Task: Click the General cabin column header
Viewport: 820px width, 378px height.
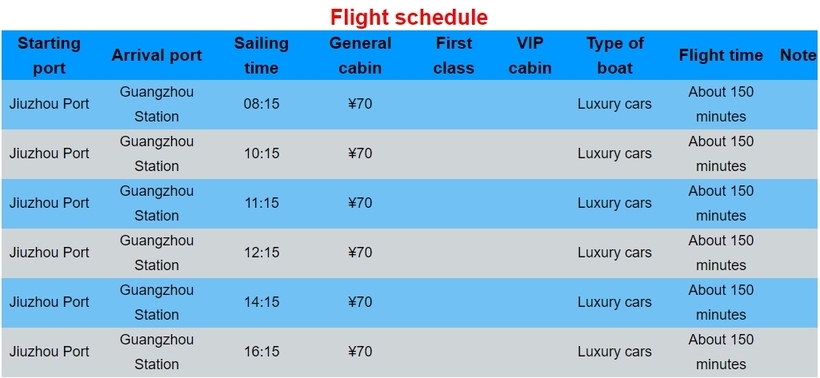Action: coord(360,55)
